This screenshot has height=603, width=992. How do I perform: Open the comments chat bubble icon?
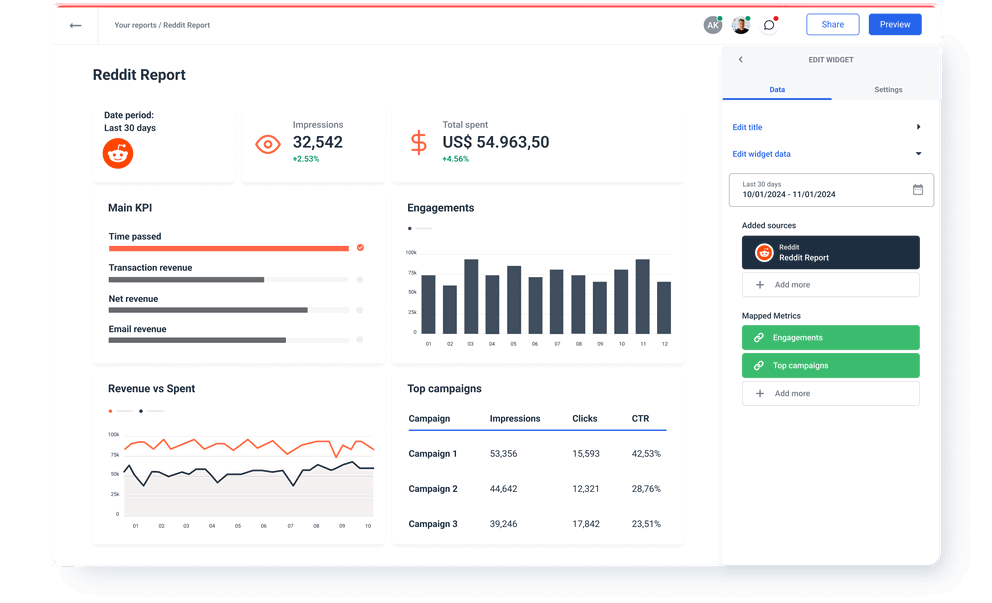pyautogui.click(x=768, y=25)
